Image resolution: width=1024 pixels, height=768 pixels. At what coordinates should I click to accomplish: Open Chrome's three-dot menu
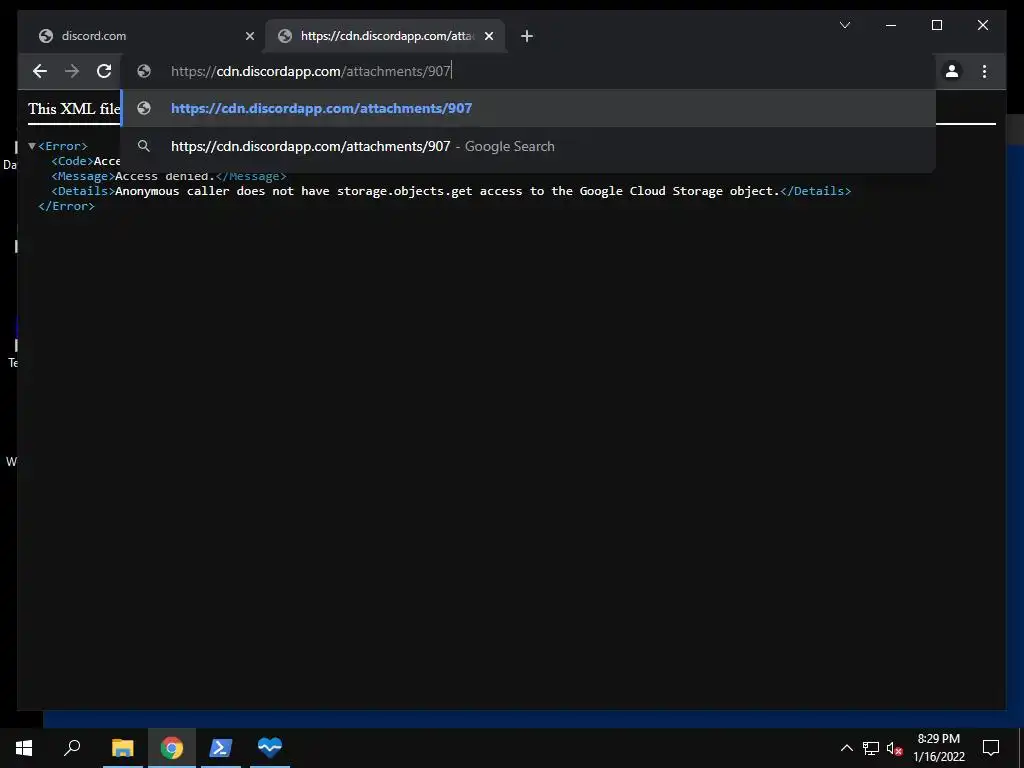point(984,71)
